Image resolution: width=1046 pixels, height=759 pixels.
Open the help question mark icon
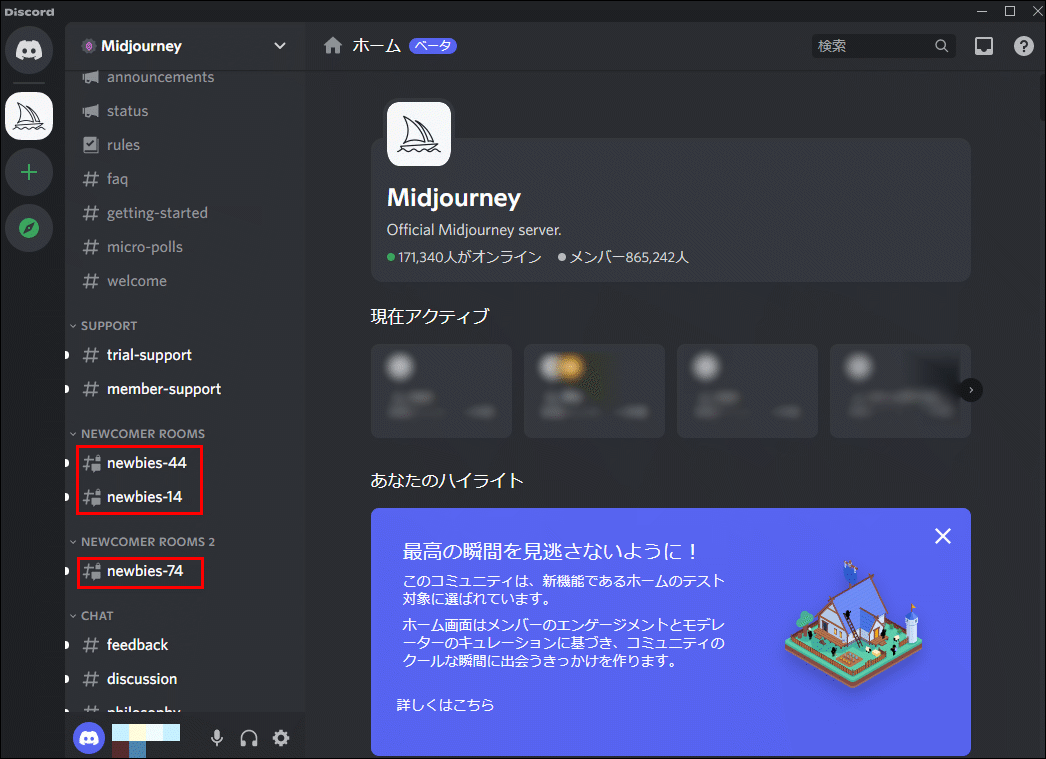[1023, 46]
